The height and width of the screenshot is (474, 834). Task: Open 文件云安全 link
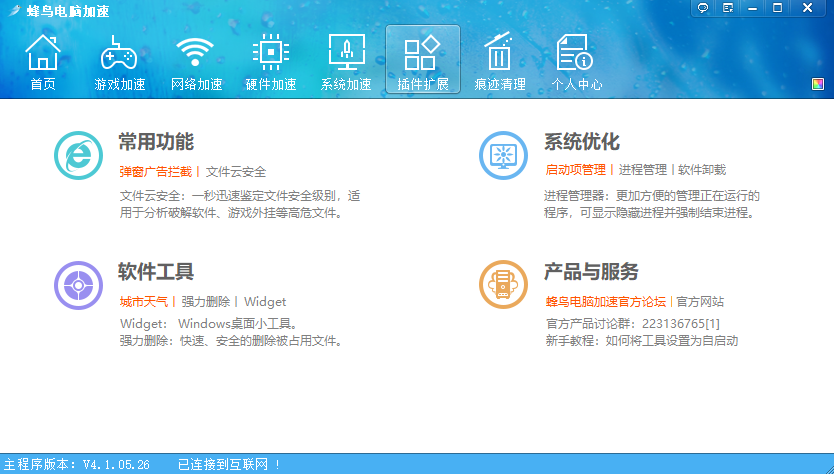[236, 171]
